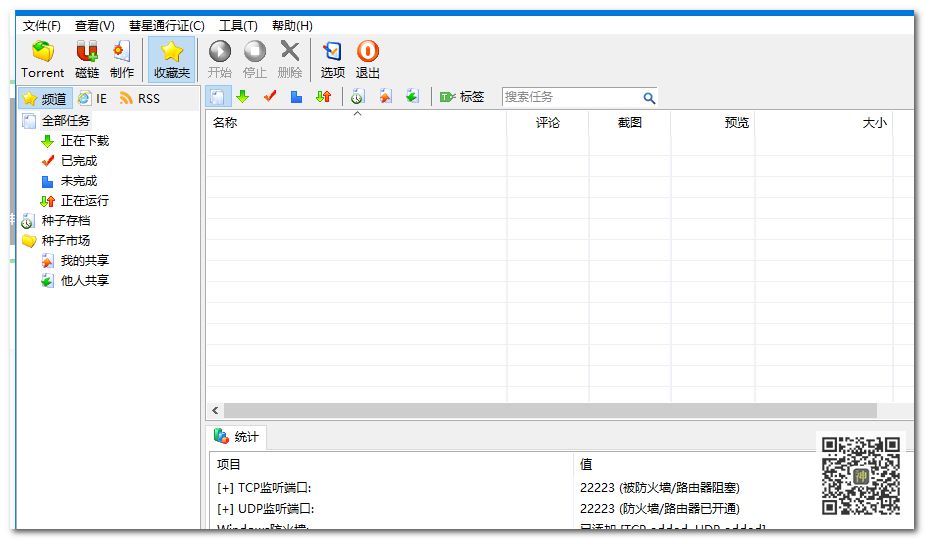This screenshot has height=540, width=925.
Task: Toggle the favorites panel (收藏夹)
Action: [172, 59]
